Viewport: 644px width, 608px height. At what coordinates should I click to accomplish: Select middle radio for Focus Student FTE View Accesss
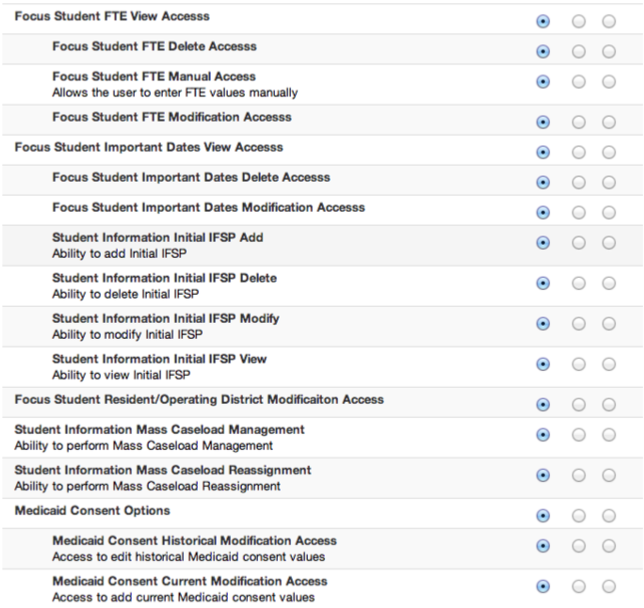(x=579, y=21)
